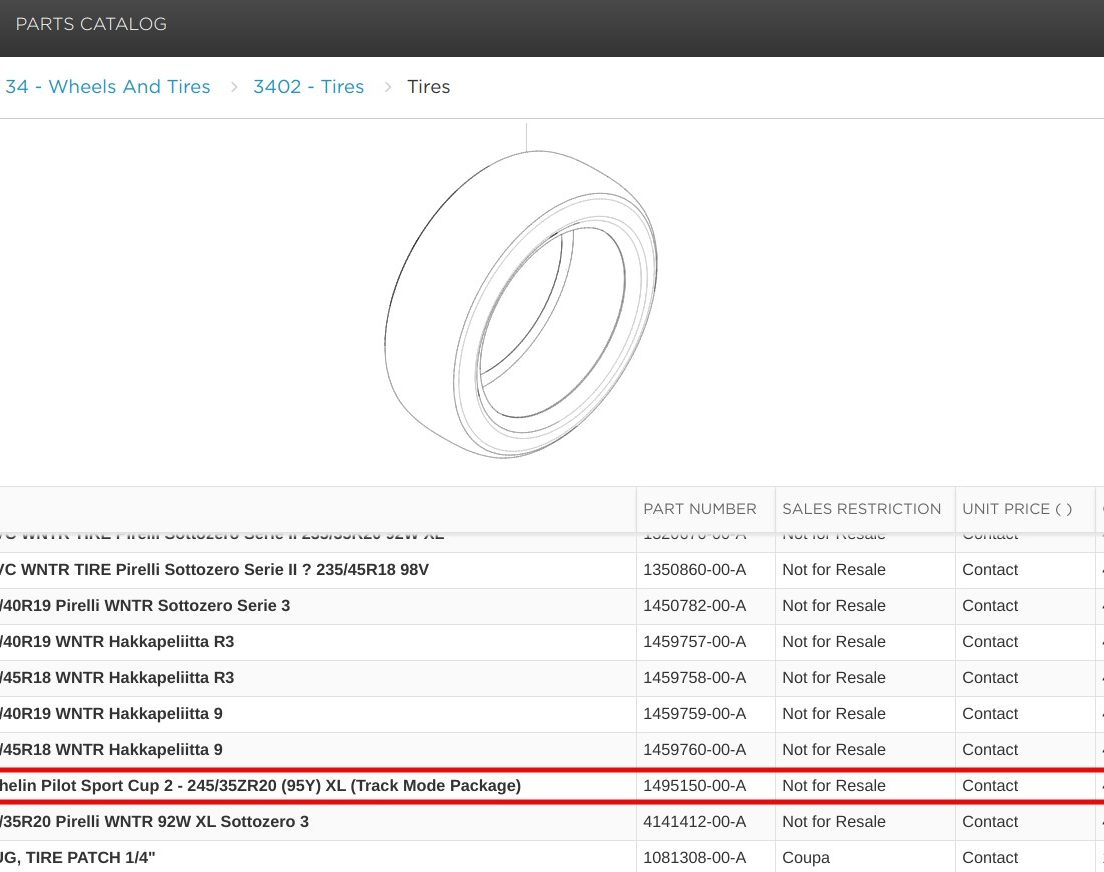This screenshot has height=872, width=1104.
Task: Click 'Contact' price for part 1459758-00-A
Action: [x=990, y=678]
